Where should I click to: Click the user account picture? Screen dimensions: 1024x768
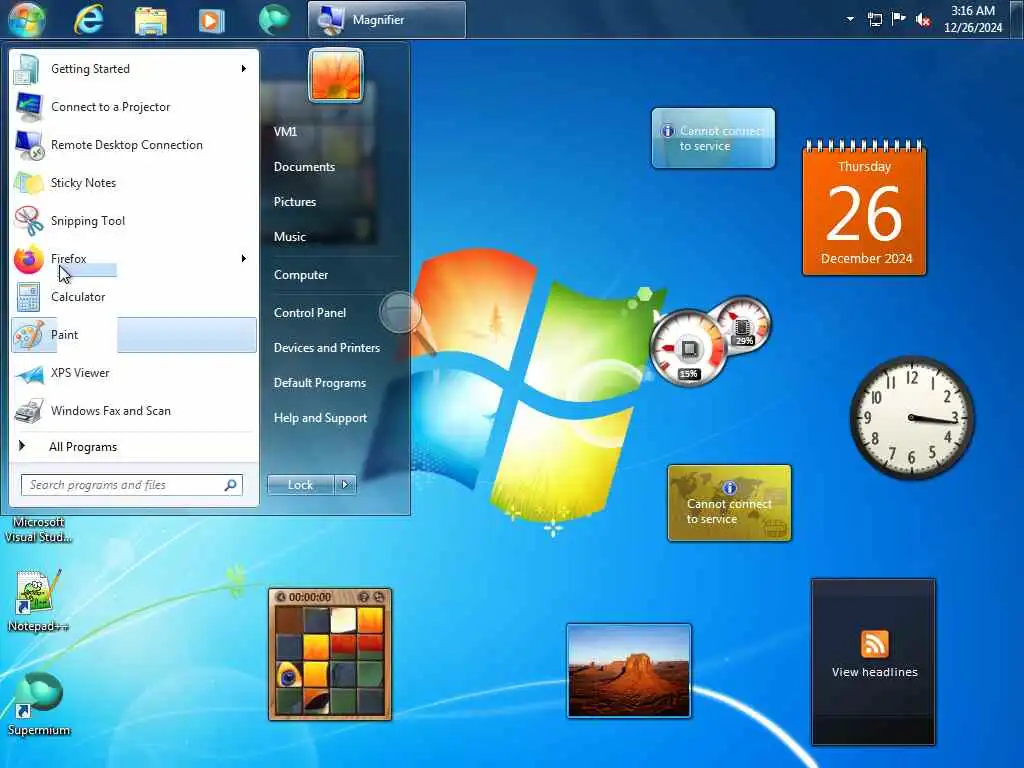pyautogui.click(x=336, y=75)
